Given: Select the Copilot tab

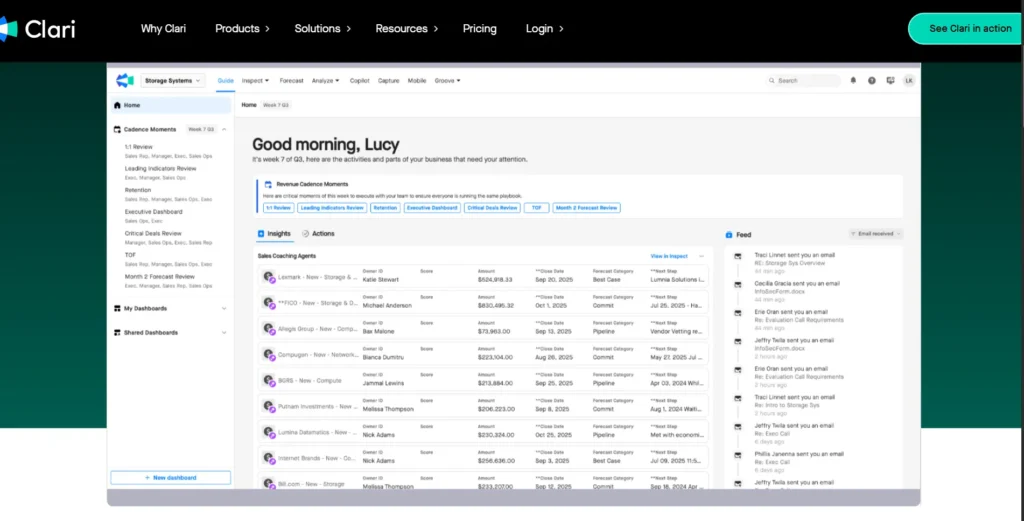Looking at the screenshot, I should point(359,80).
